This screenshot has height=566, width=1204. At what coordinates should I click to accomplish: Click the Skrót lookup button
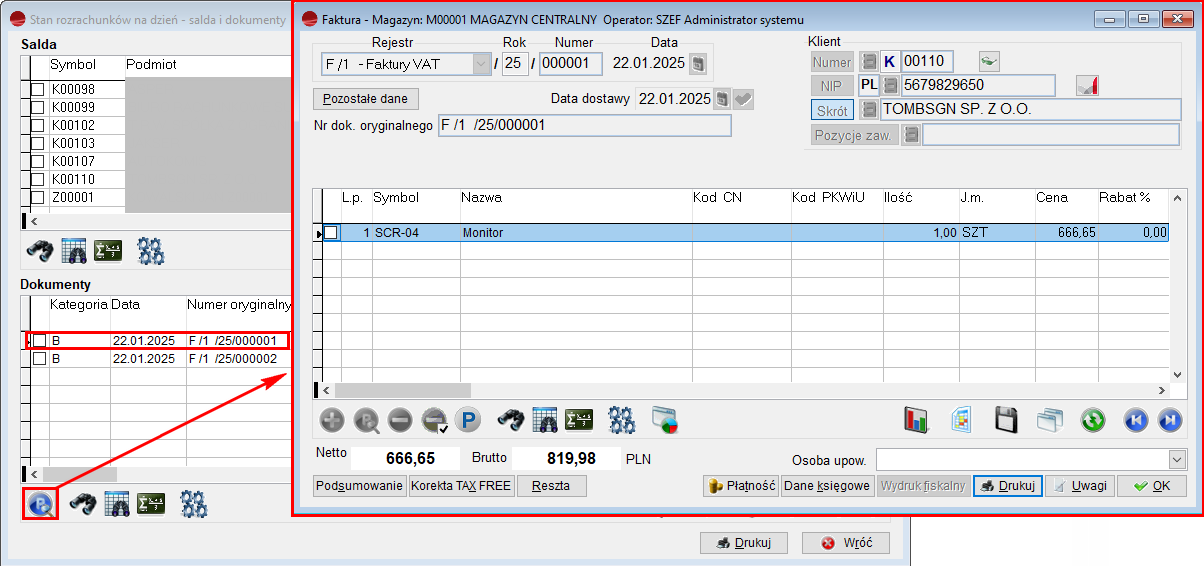tap(832, 110)
